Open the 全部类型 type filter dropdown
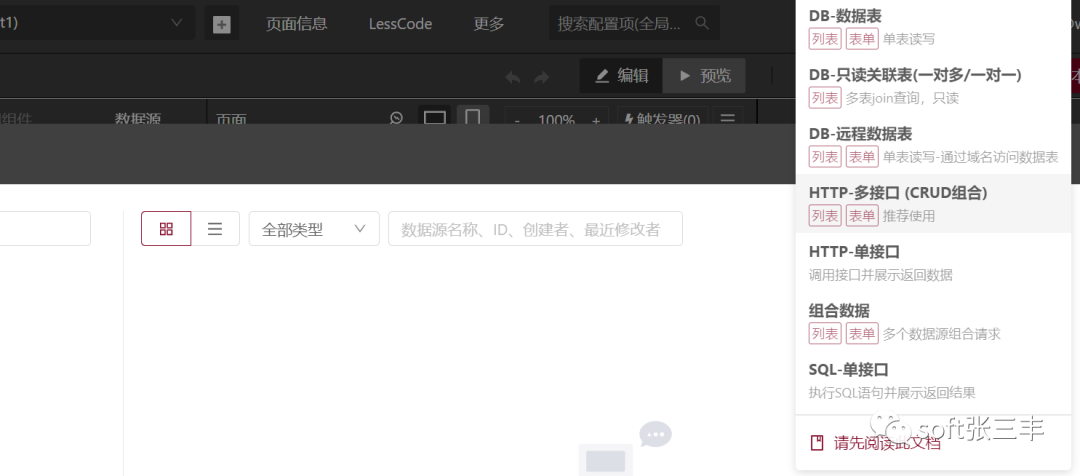1080x476 pixels. (x=314, y=229)
